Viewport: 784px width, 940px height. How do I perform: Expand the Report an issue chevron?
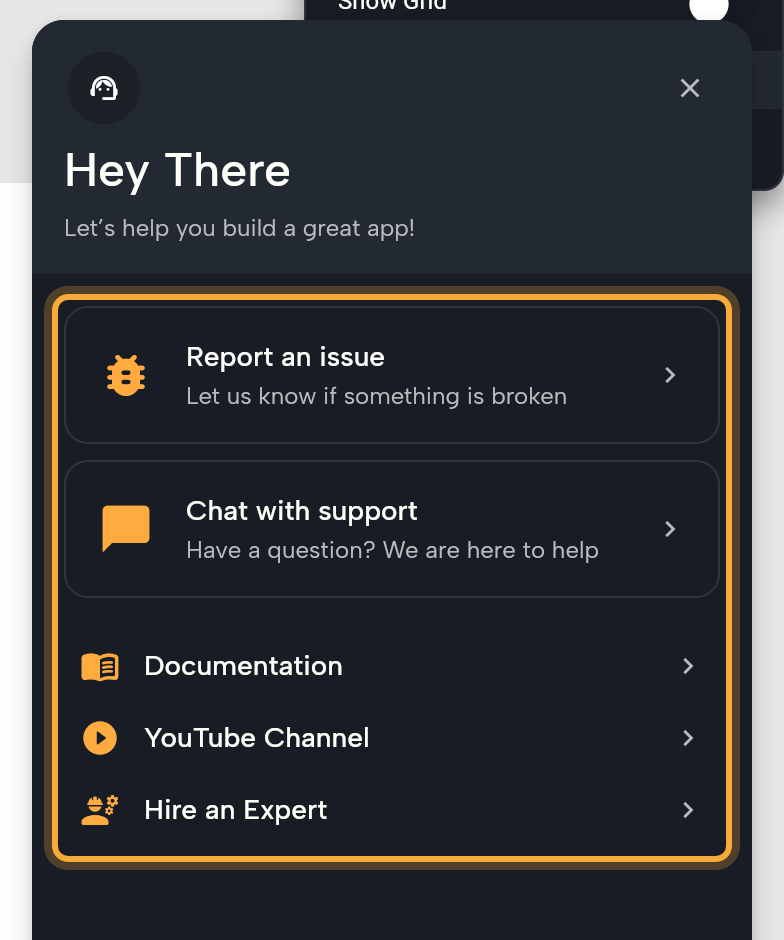[670, 375]
